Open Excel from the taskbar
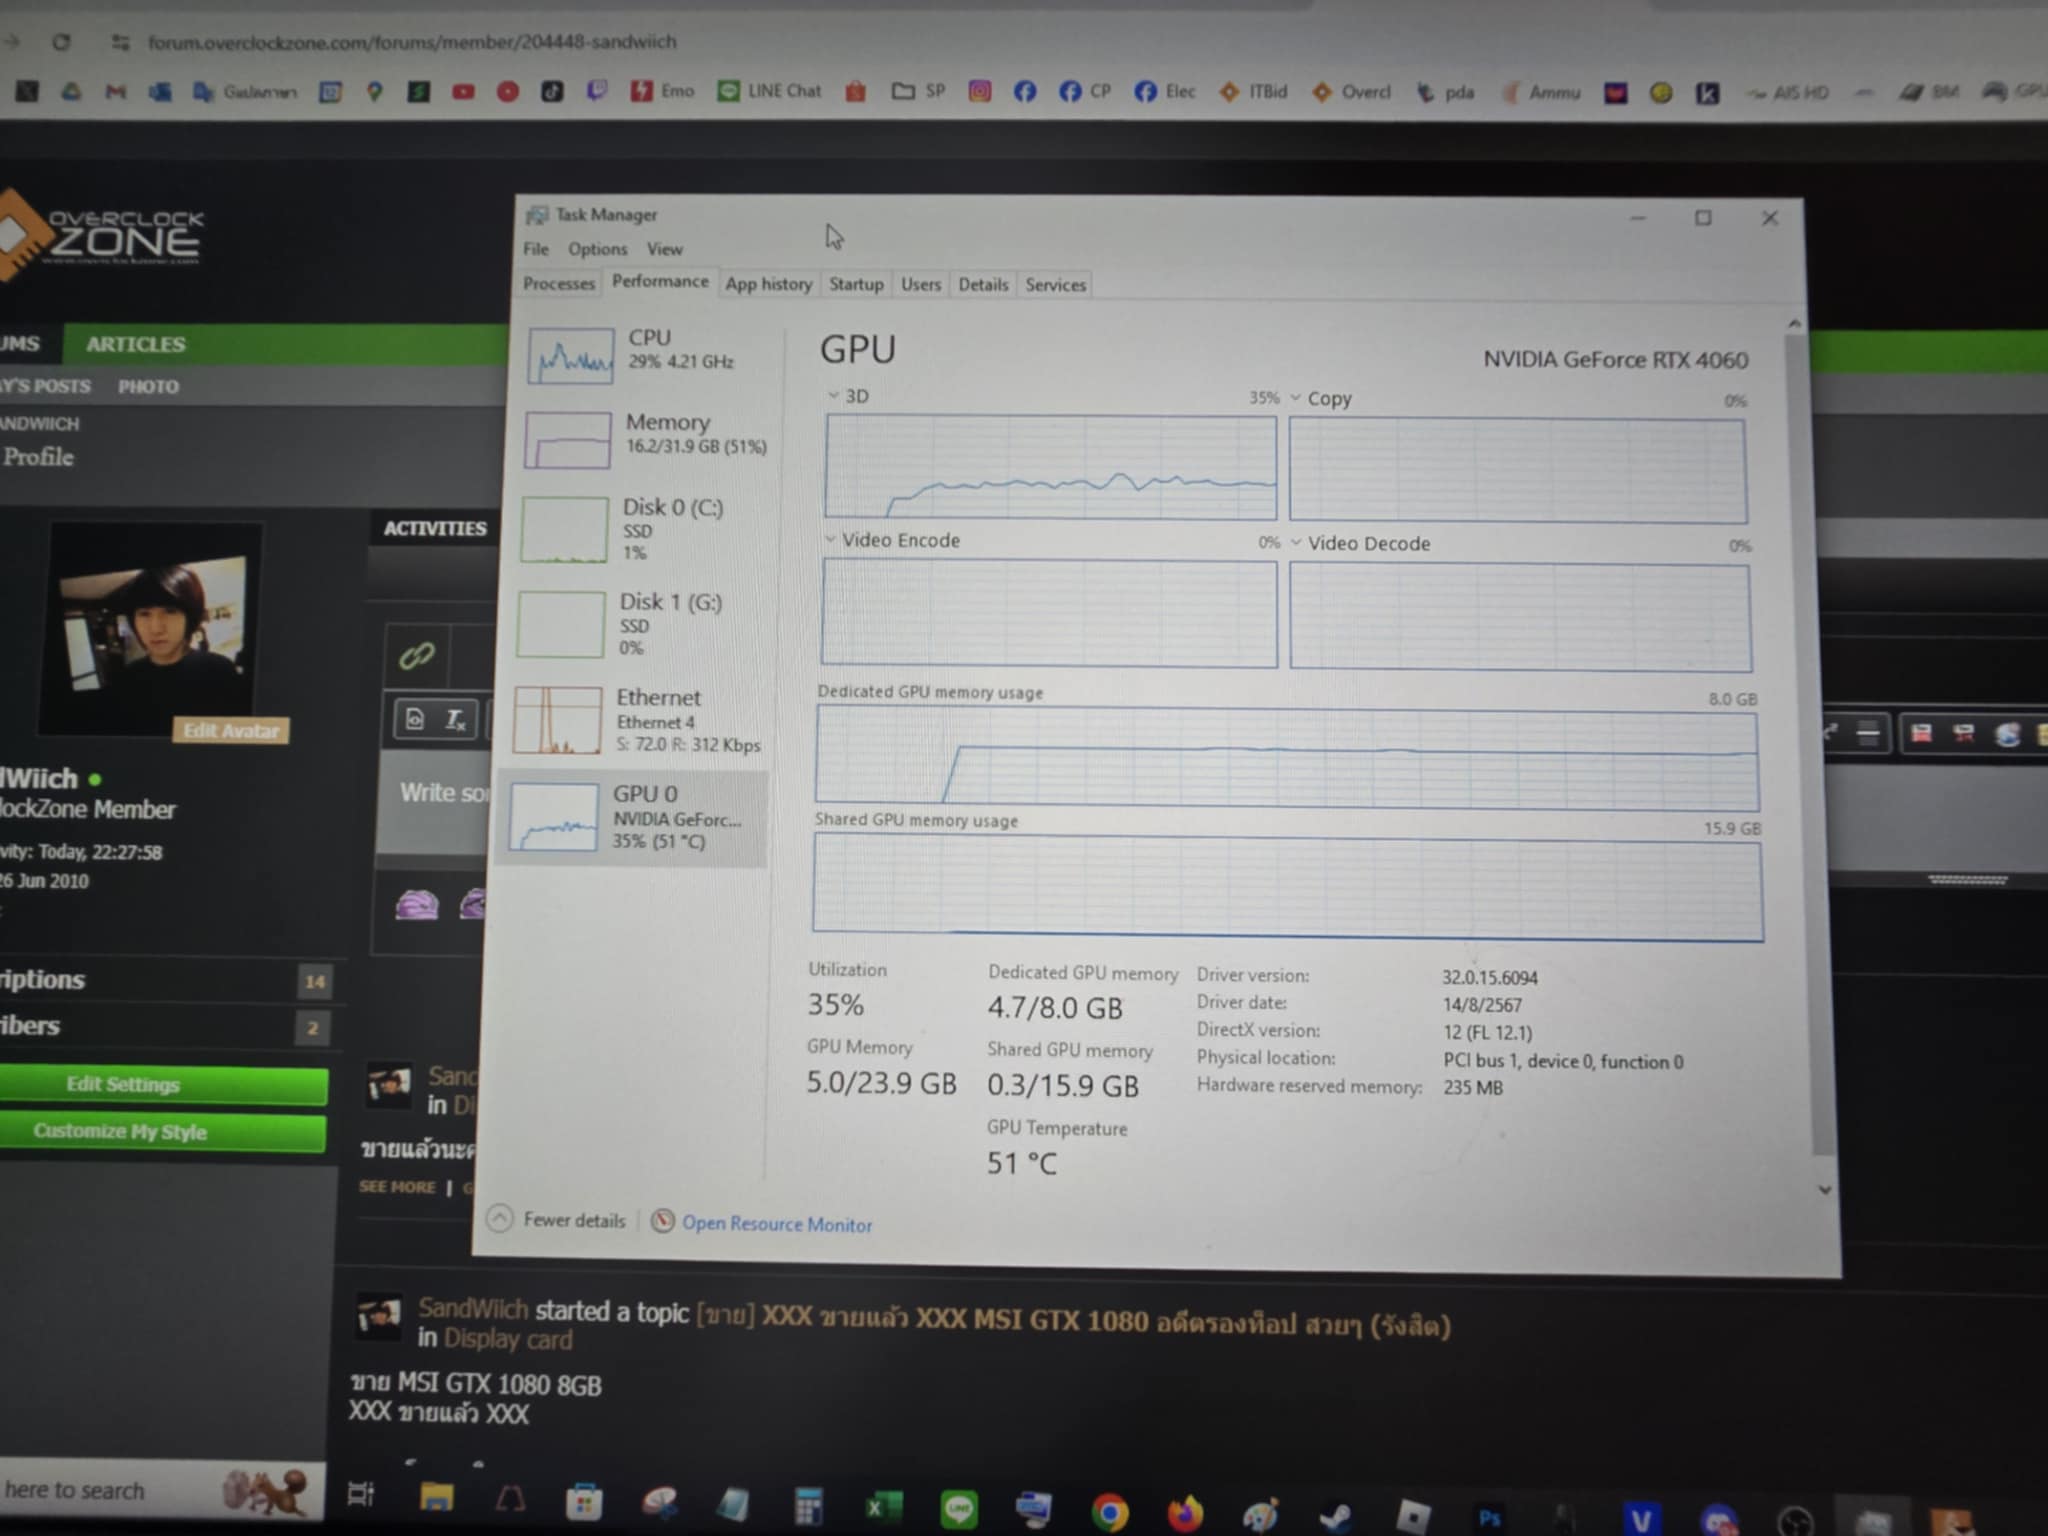Viewport: 2048px width, 1536px height. [x=883, y=1507]
